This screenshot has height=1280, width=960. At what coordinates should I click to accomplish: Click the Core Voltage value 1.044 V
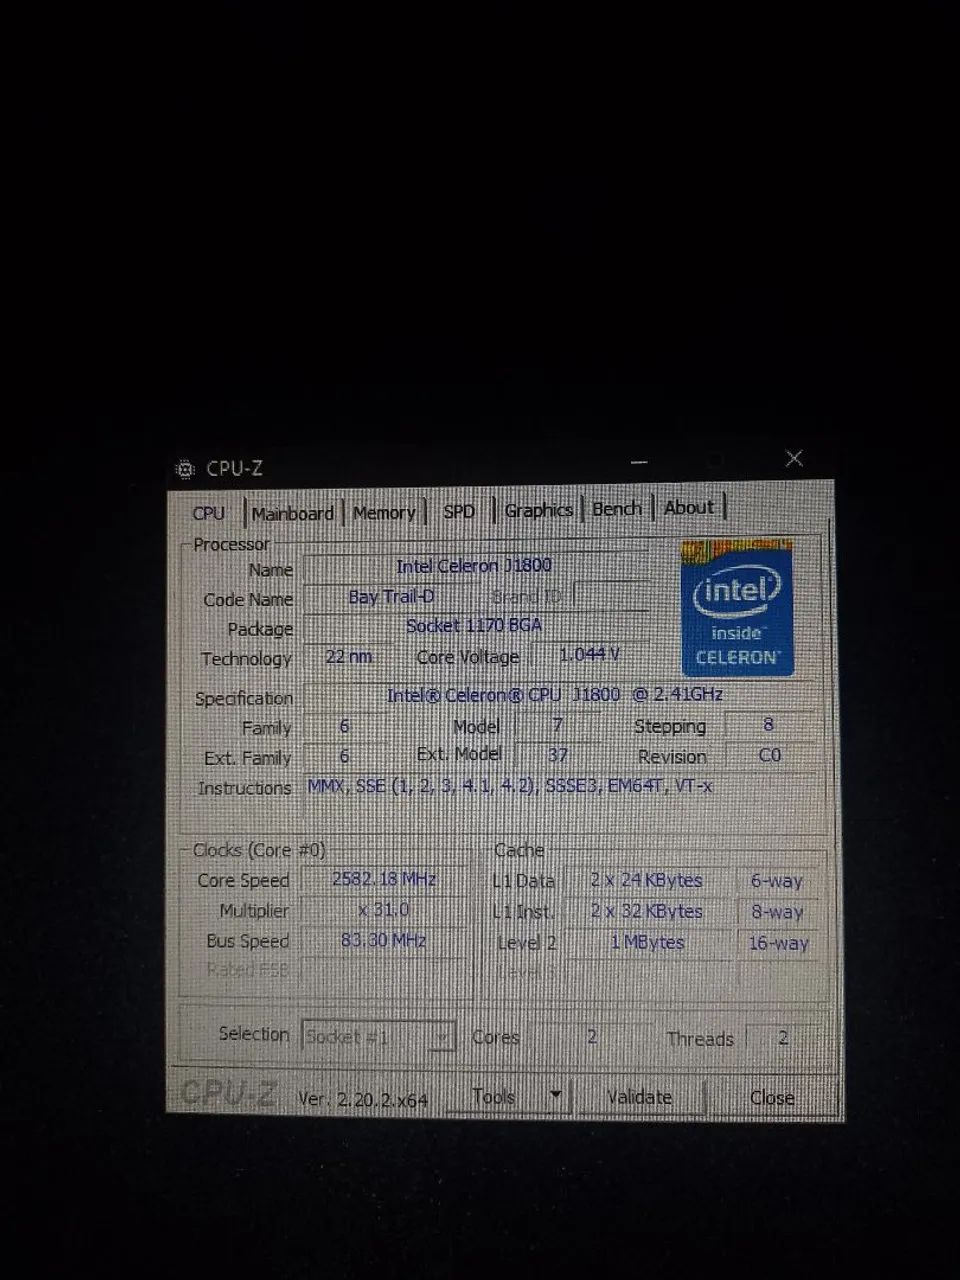[x=589, y=655]
